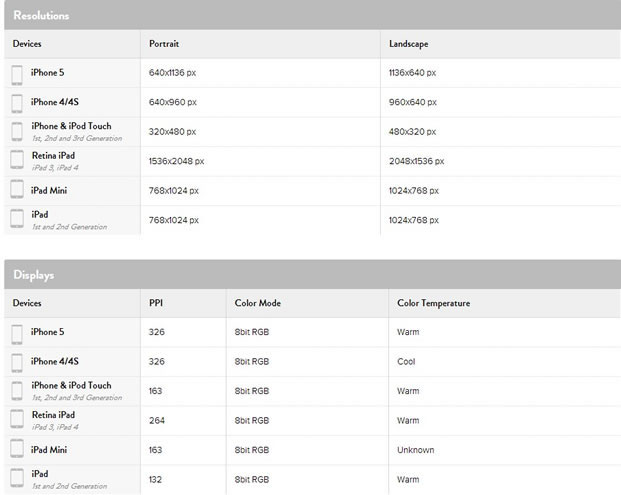Click 1st and 2nd Generation subtitle in Resolutions

[x=70, y=227]
